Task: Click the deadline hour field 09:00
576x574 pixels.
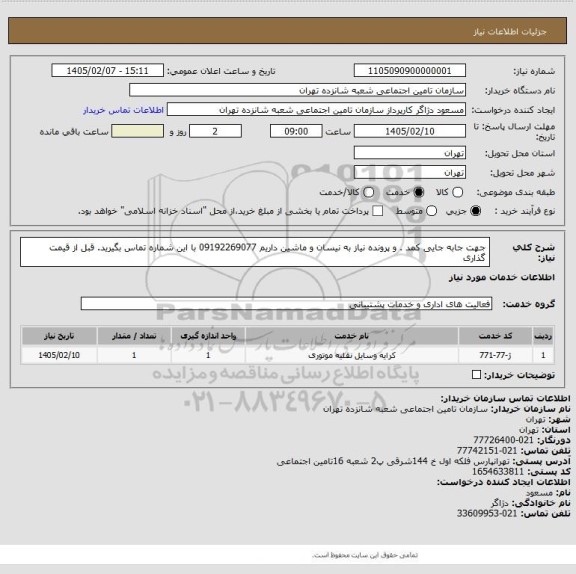Action: click(x=296, y=131)
